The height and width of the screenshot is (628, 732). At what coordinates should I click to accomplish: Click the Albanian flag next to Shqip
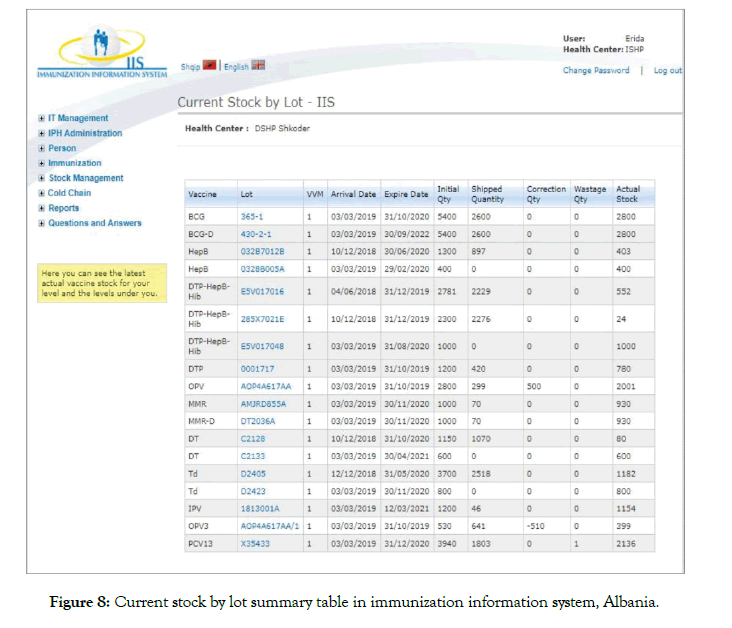(210, 67)
